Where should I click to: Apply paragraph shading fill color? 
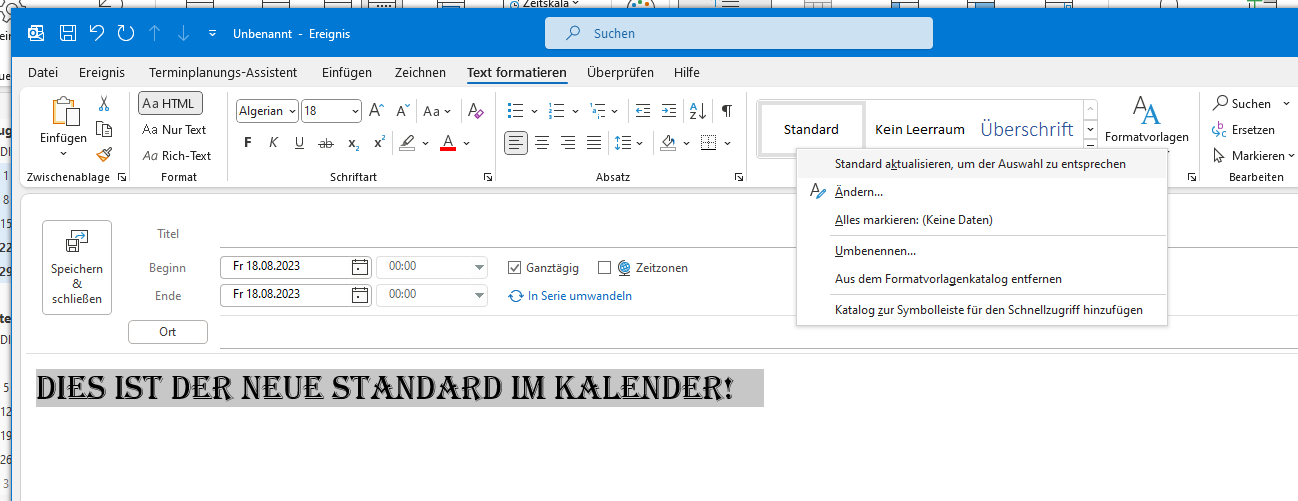(670, 143)
